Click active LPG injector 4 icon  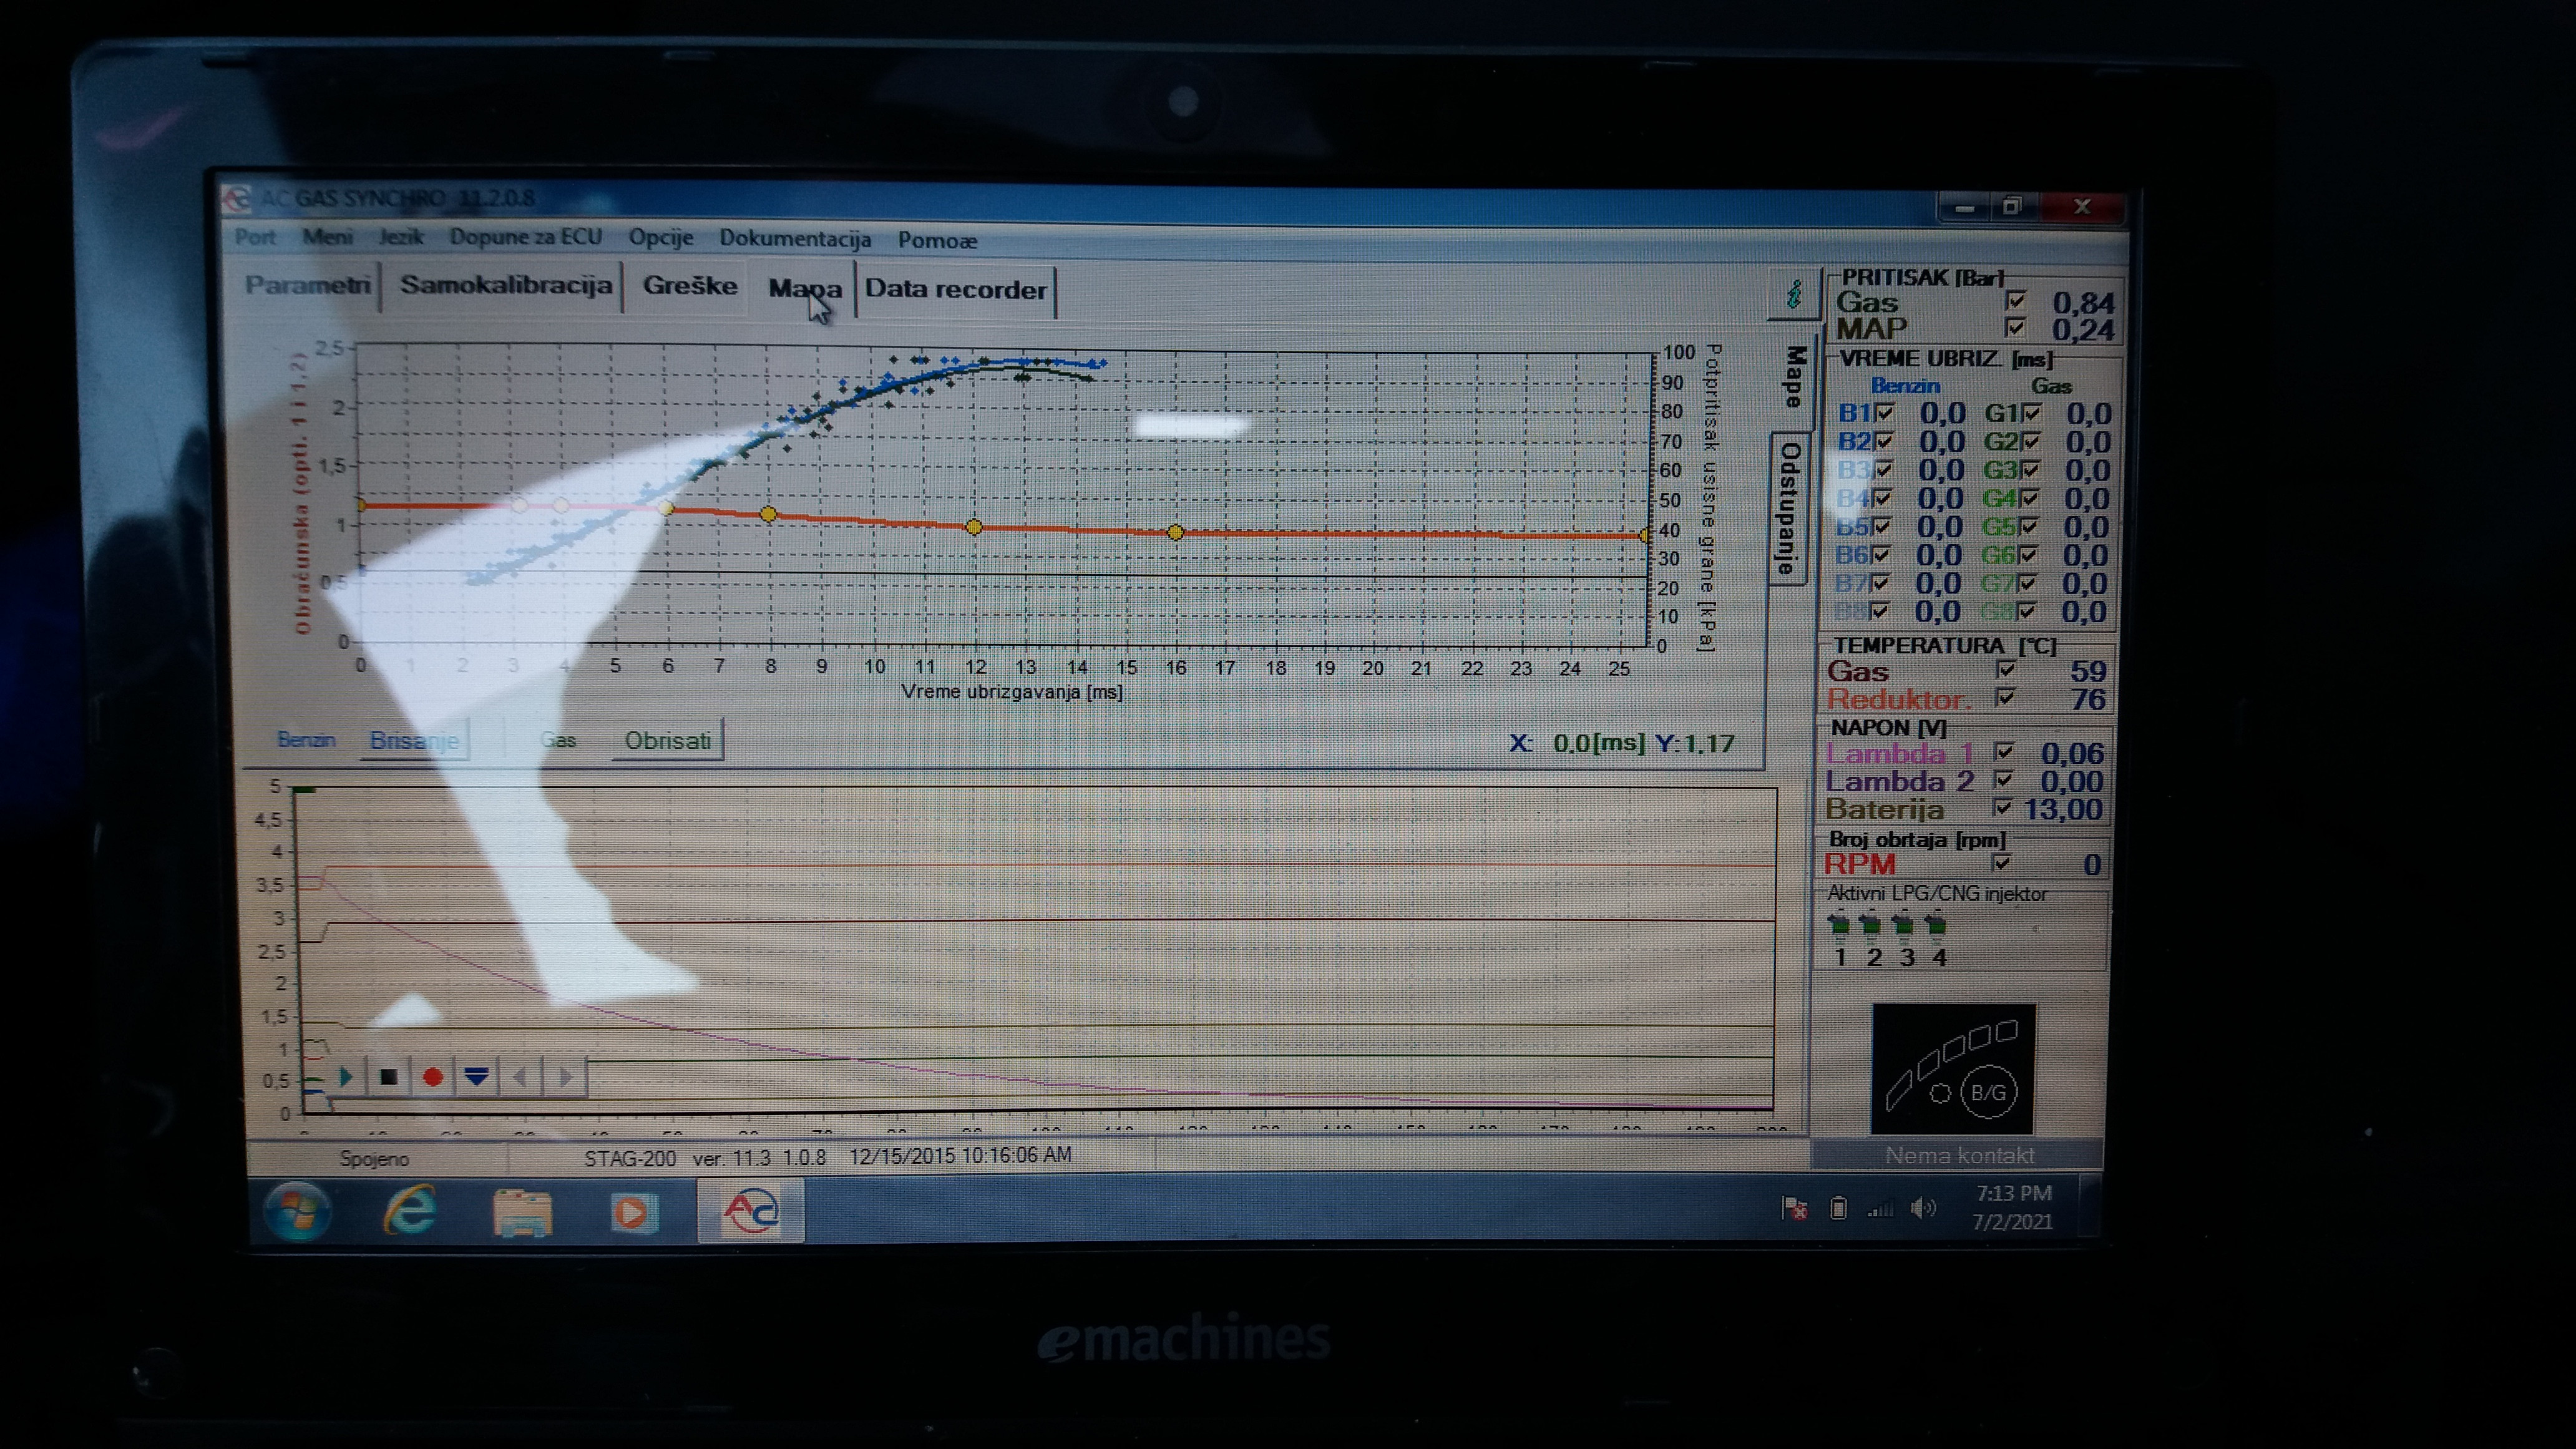(x=1936, y=927)
